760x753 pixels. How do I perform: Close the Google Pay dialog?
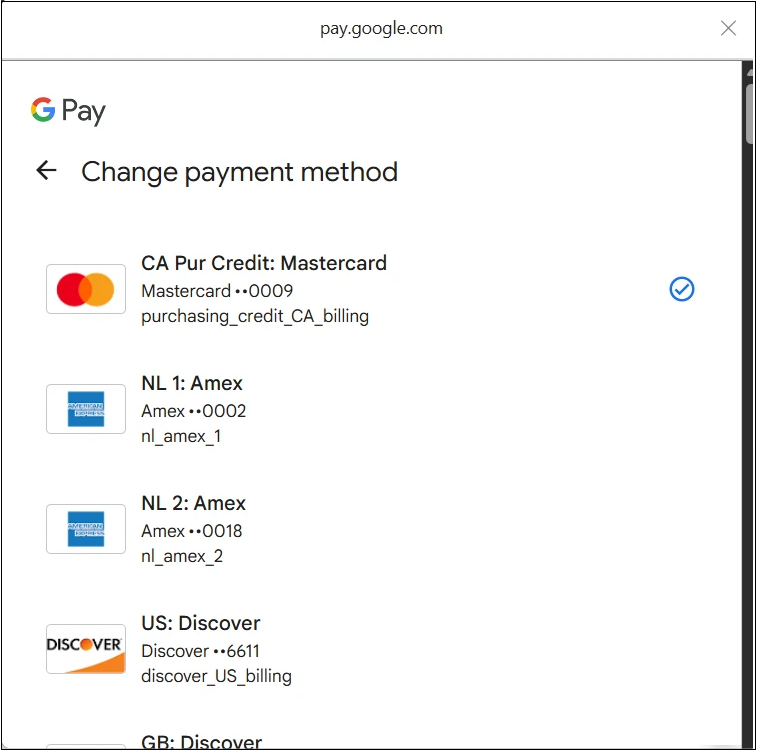point(729,28)
